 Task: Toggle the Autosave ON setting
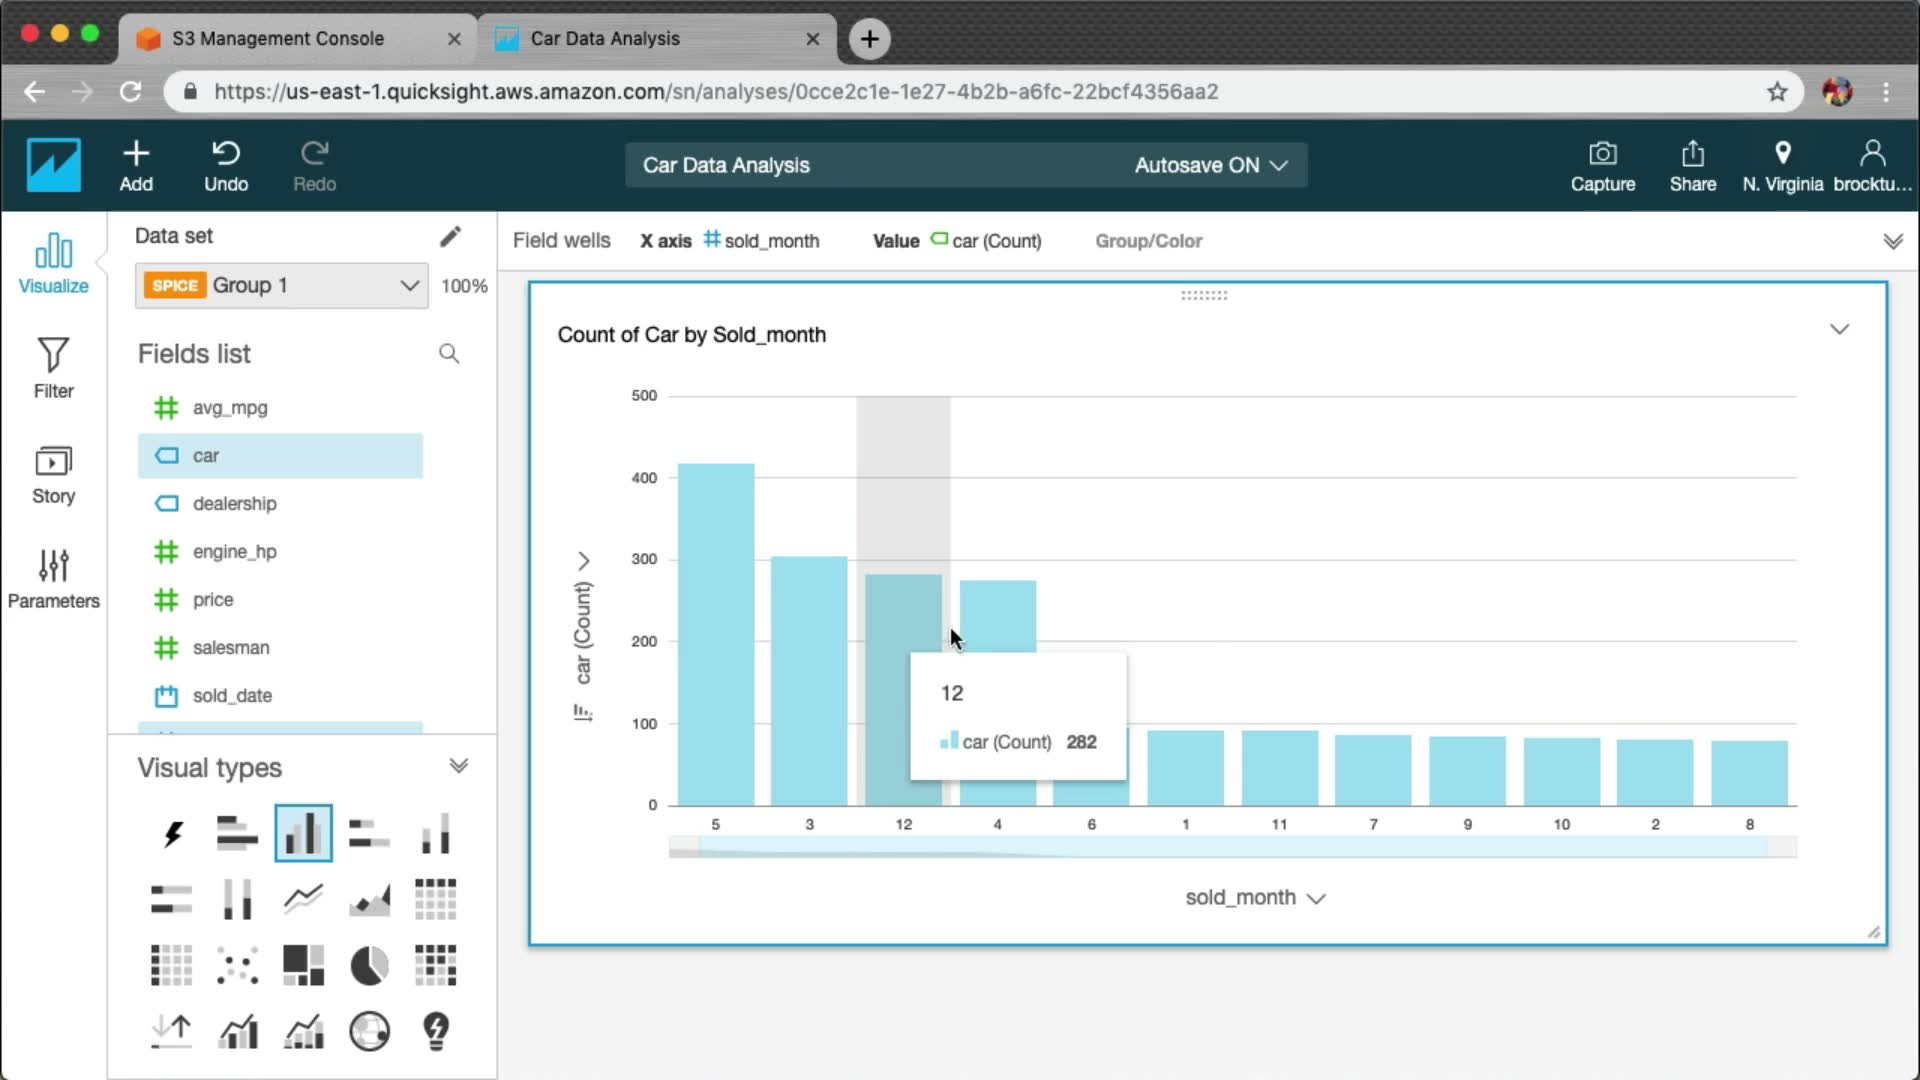coord(1210,165)
